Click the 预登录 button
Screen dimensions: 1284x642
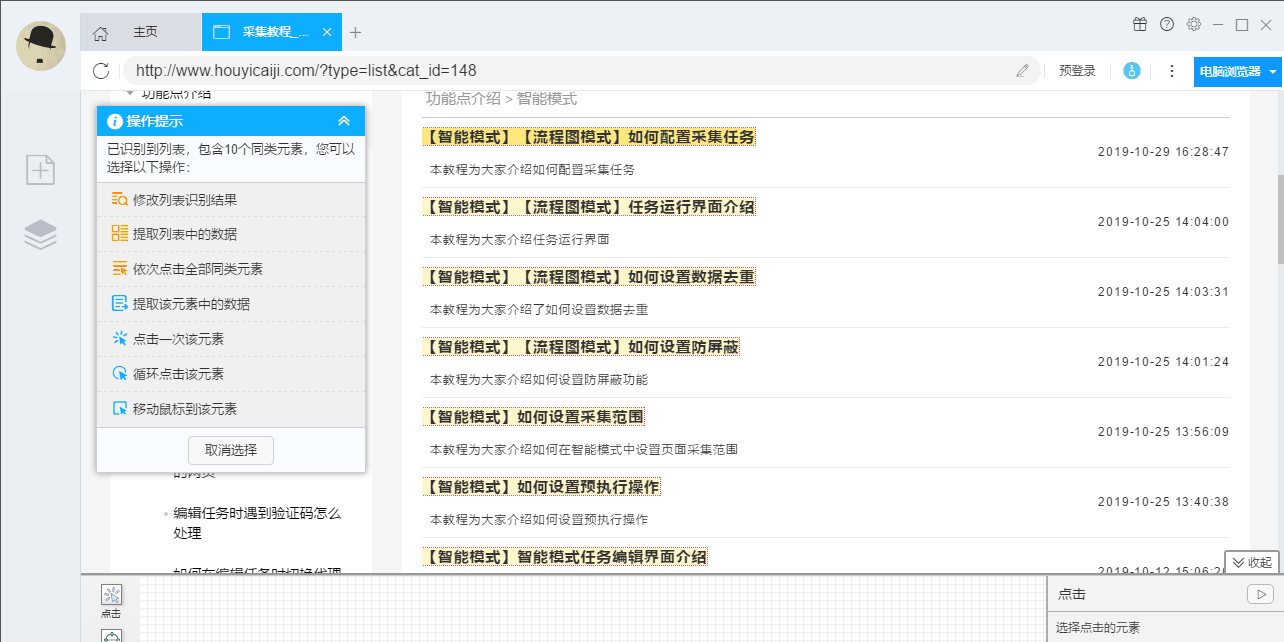pos(1077,71)
